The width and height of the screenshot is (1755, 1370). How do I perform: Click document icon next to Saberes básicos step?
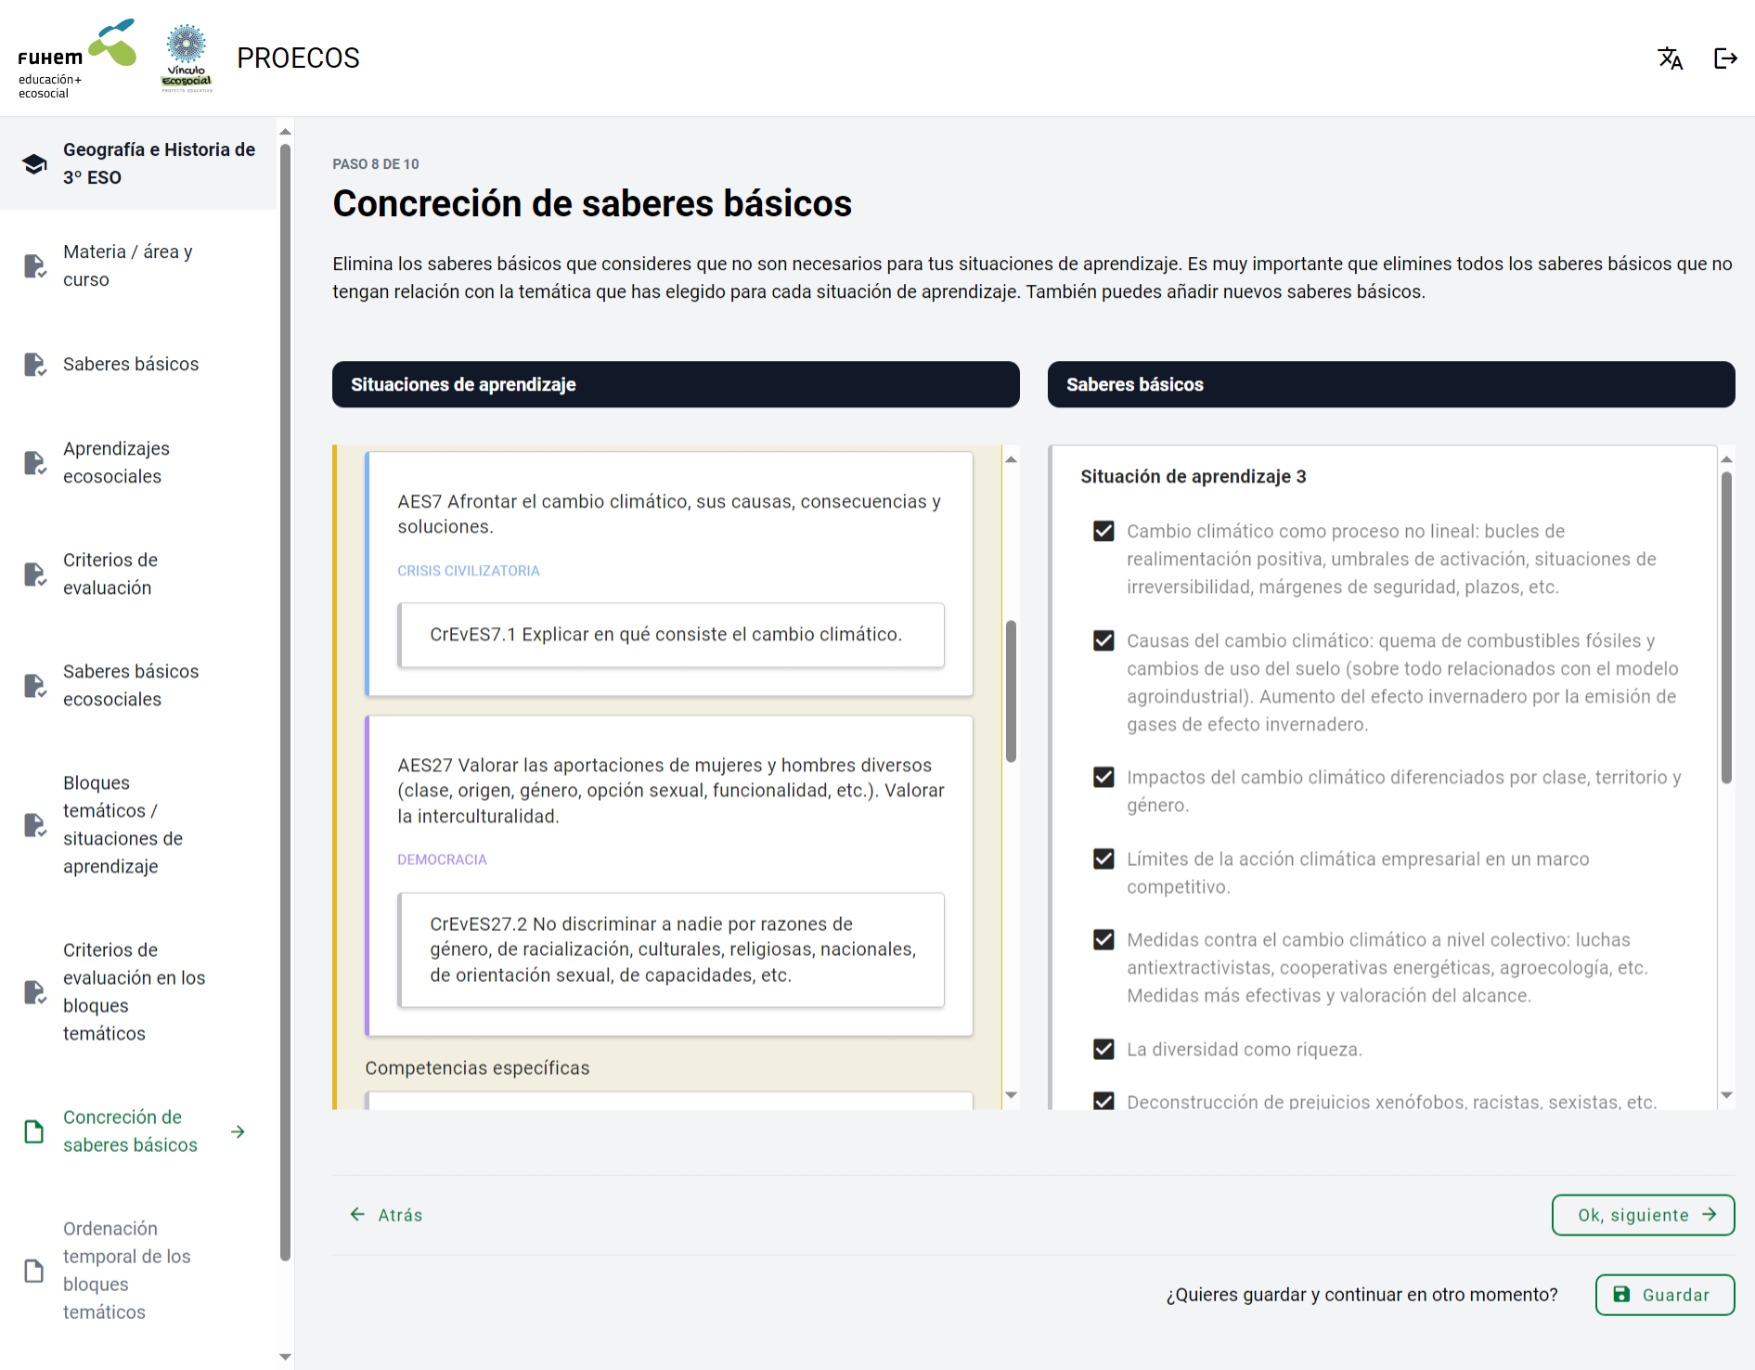click(35, 364)
